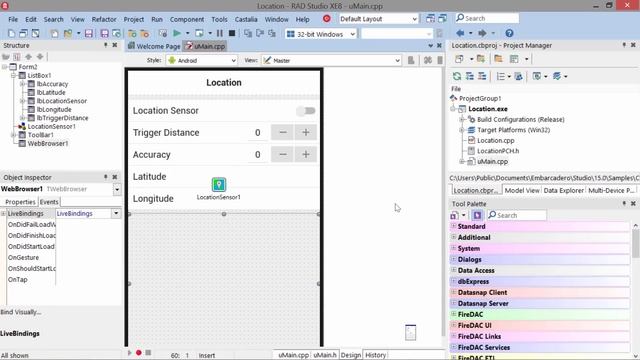This screenshot has width=640, height=360.
Task: Click the Structure panel move up arrow
Action: [28, 57]
